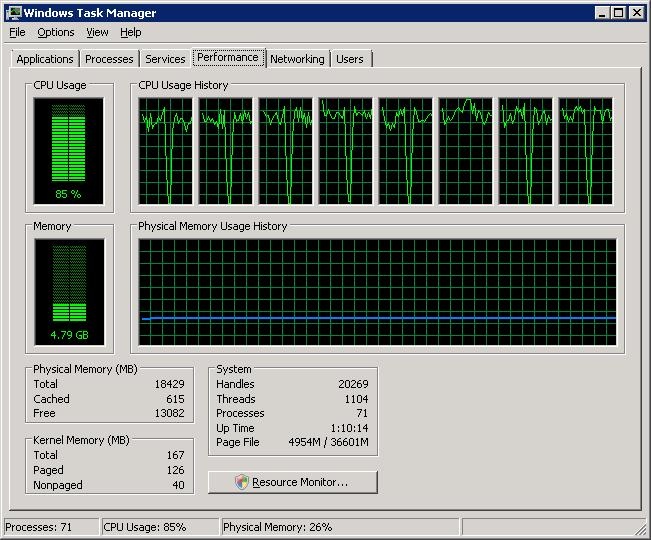Viewport: 651px width, 540px height.
Task: Click Cached value 615
Action: click(175, 399)
